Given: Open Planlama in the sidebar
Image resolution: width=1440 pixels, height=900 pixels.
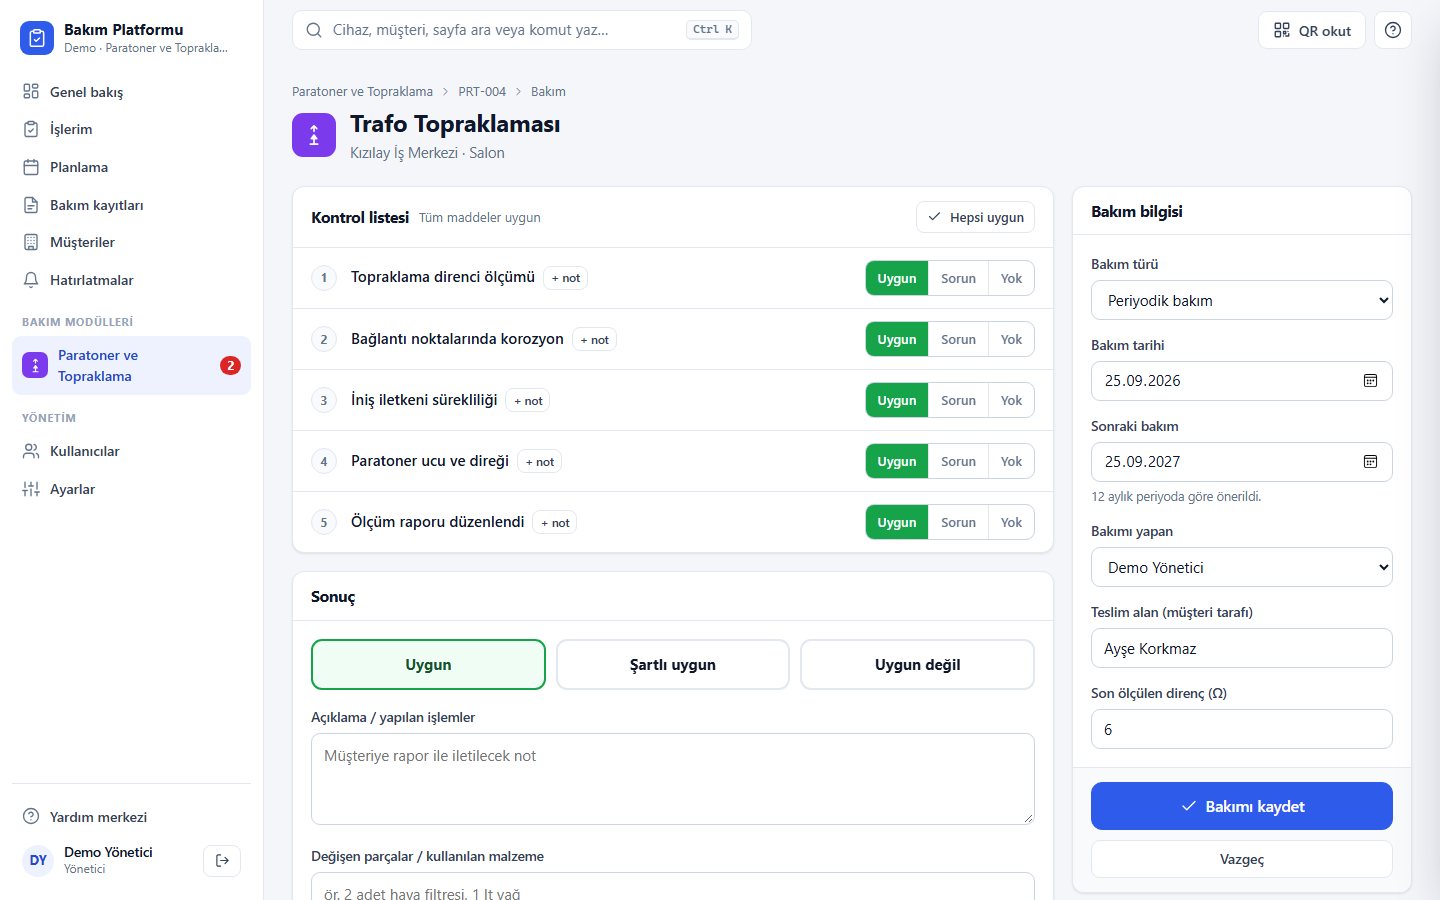Looking at the screenshot, I should [x=131, y=167].
